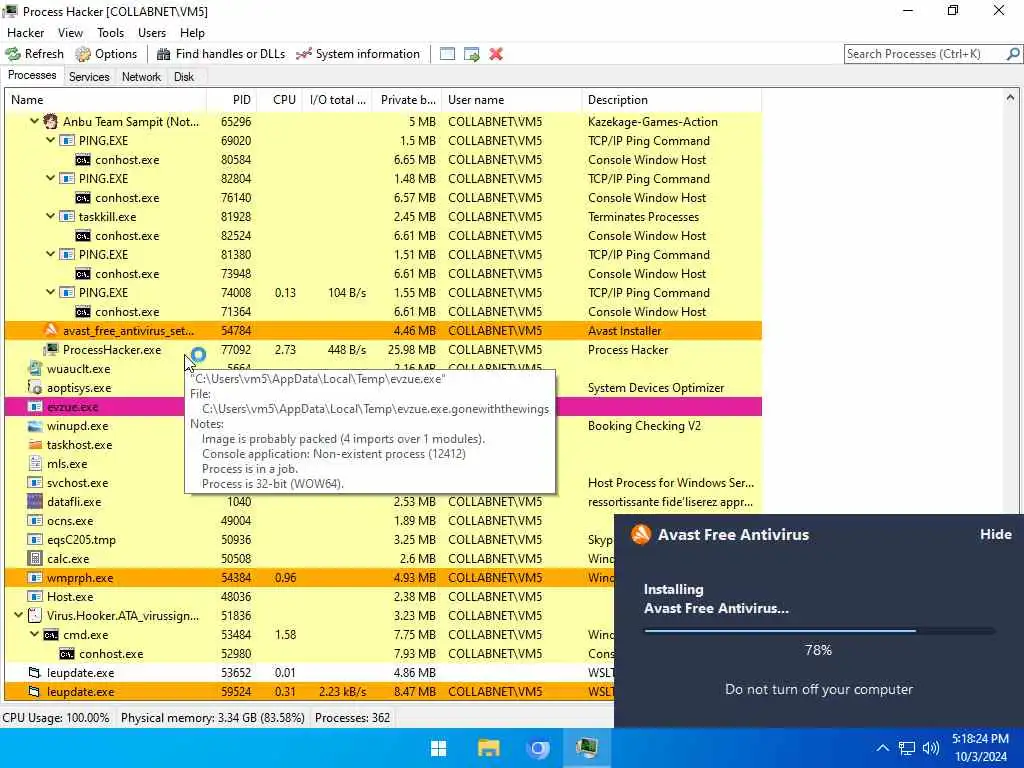Switch to the Network tab
The height and width of the screenshot is (768, 1024).
(x=141, y=77)
